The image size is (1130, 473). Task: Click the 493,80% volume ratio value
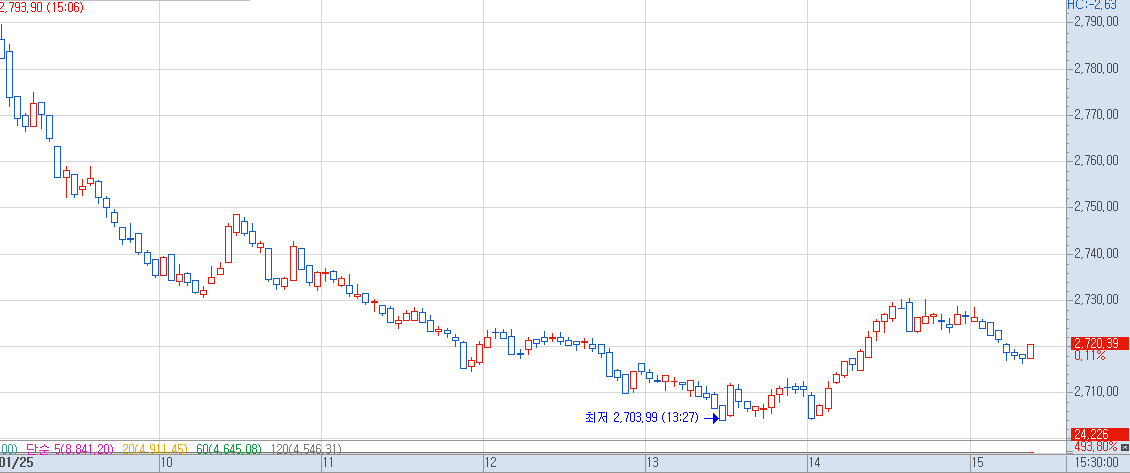pyautogui.click(x=1096, y=448)
